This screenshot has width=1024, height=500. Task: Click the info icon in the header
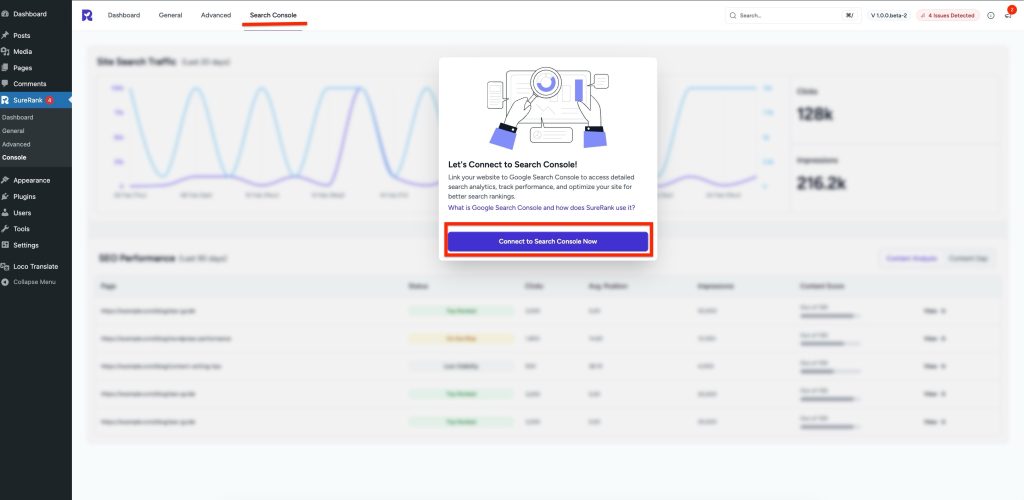(991, 15)
